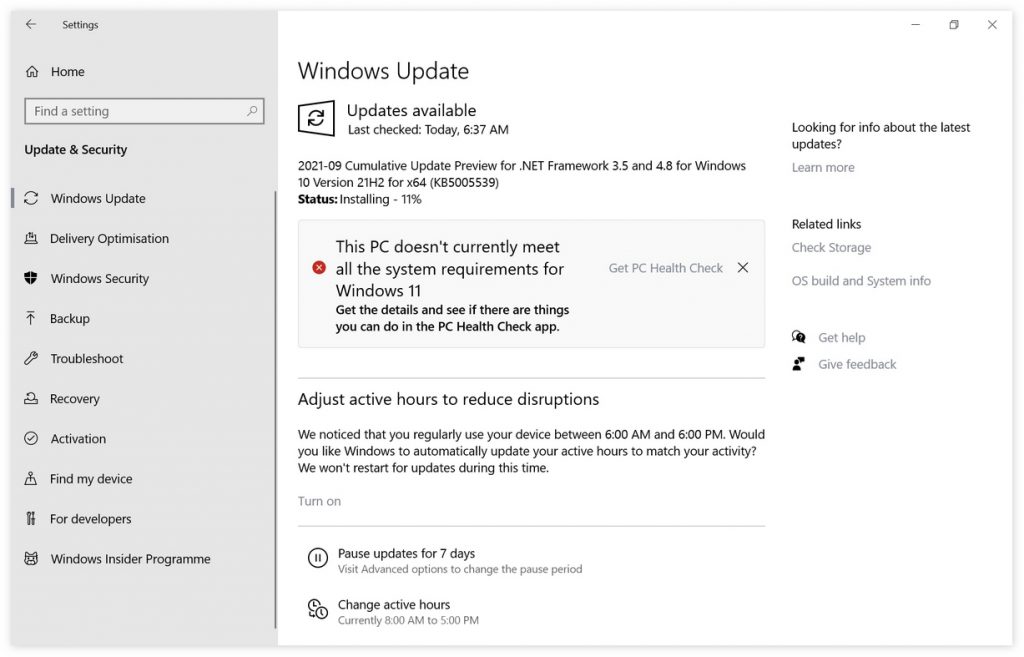Open OS build and System info
This screenshot has width=1024, height=657.
coord(861,281)
